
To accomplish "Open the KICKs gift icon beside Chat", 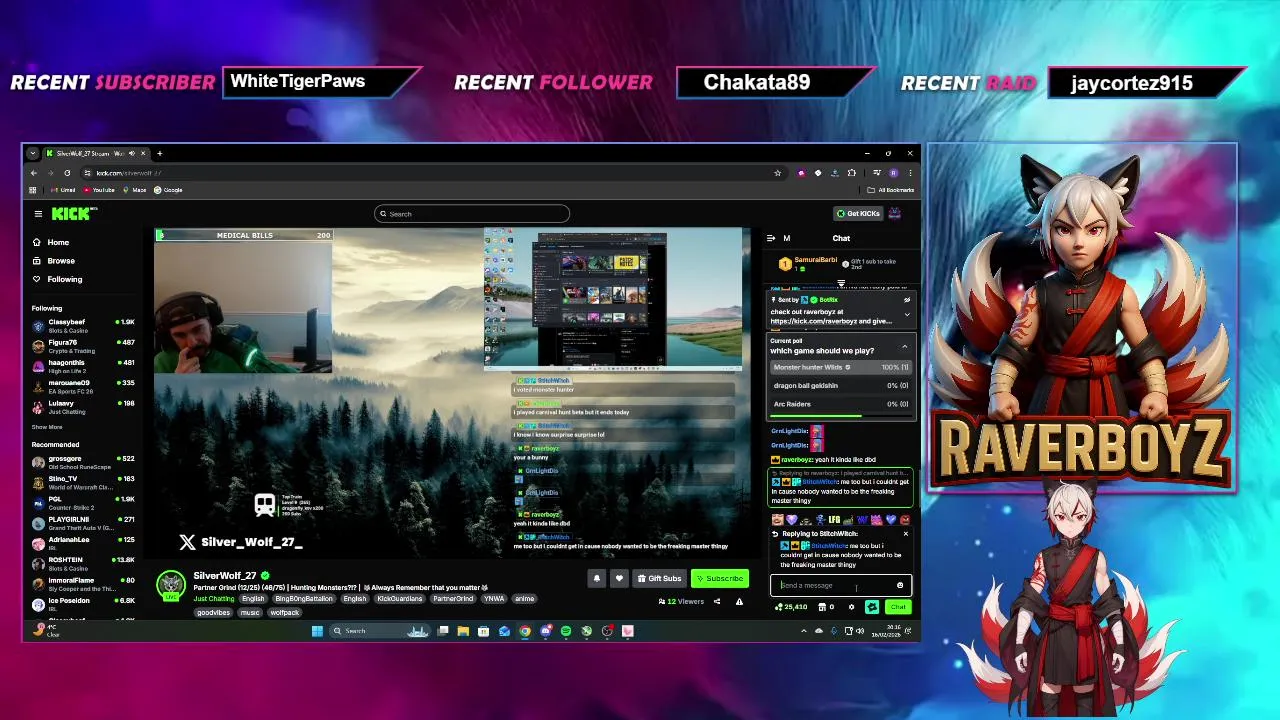I will coord(872,607).
